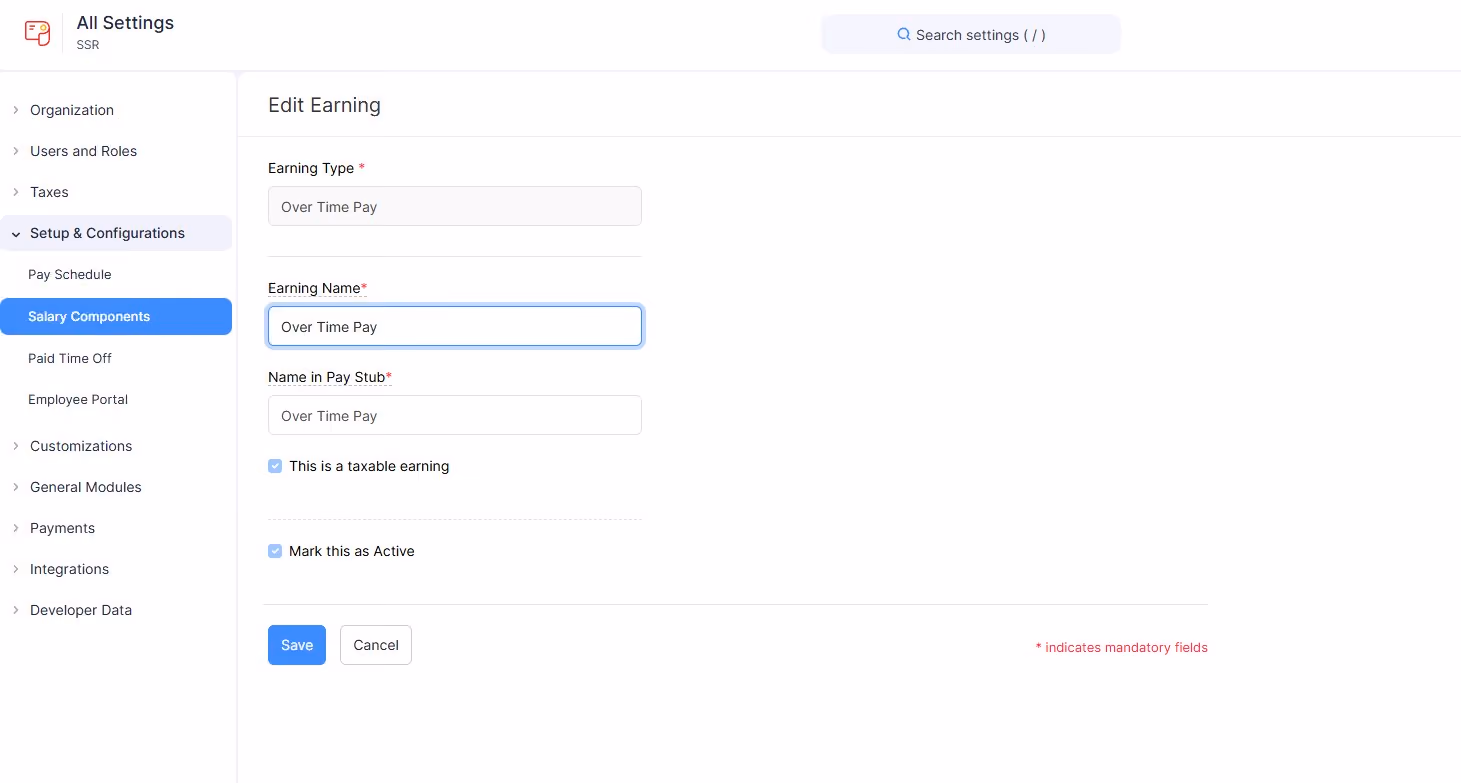Expand the Payments chevron arrow
This screenshot has width=1461, height=783.
(16, 528)
